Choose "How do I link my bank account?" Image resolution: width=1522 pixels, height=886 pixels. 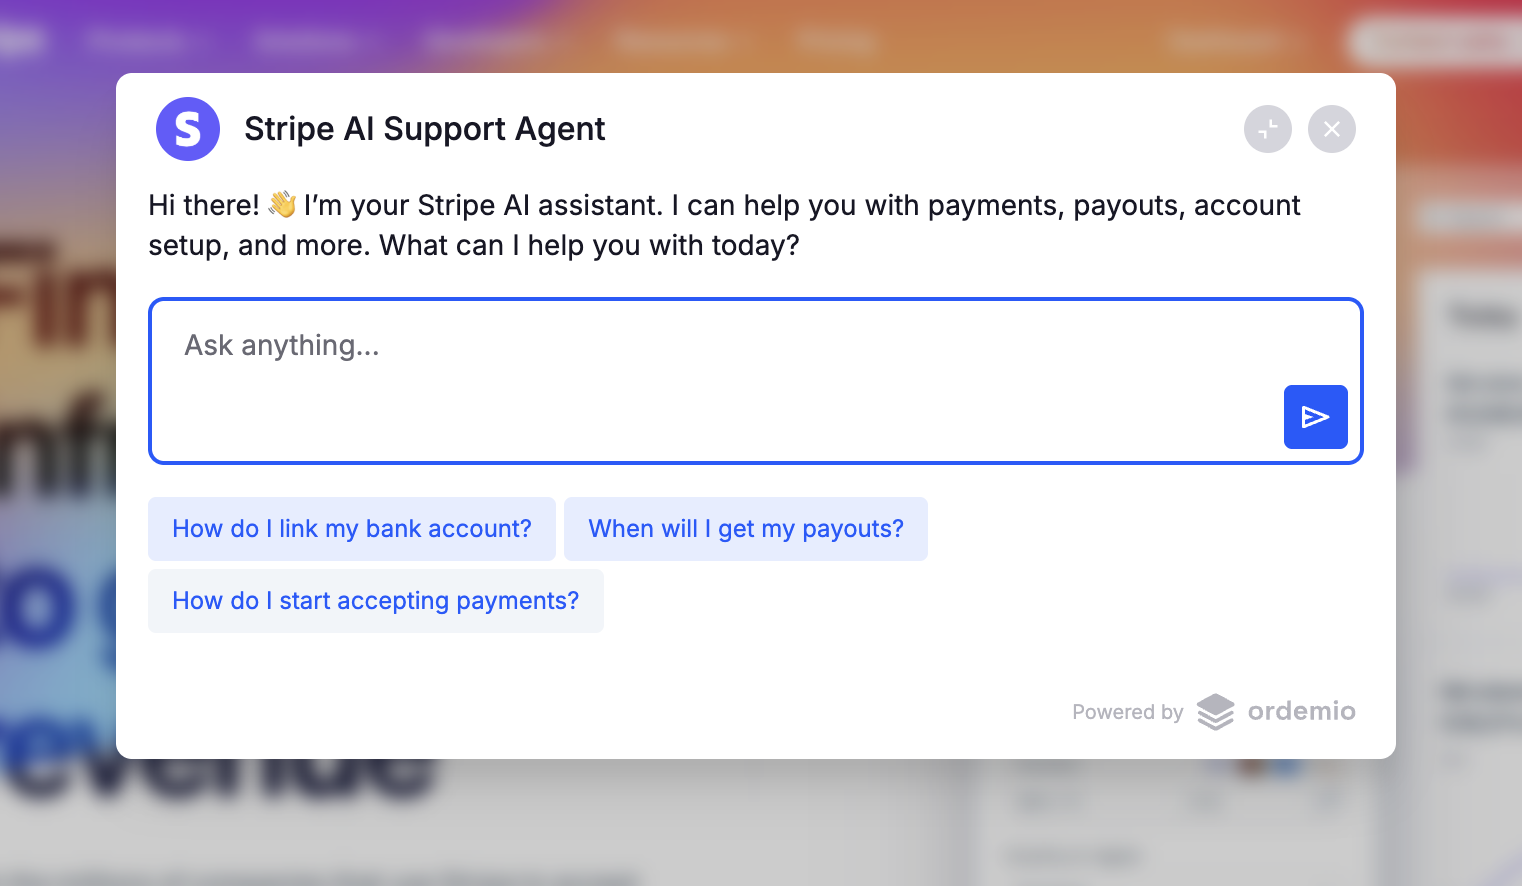click(352, 529)
